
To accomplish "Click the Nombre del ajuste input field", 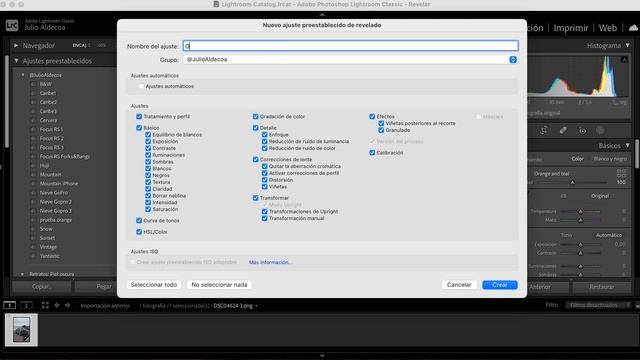I will (351, 46).
